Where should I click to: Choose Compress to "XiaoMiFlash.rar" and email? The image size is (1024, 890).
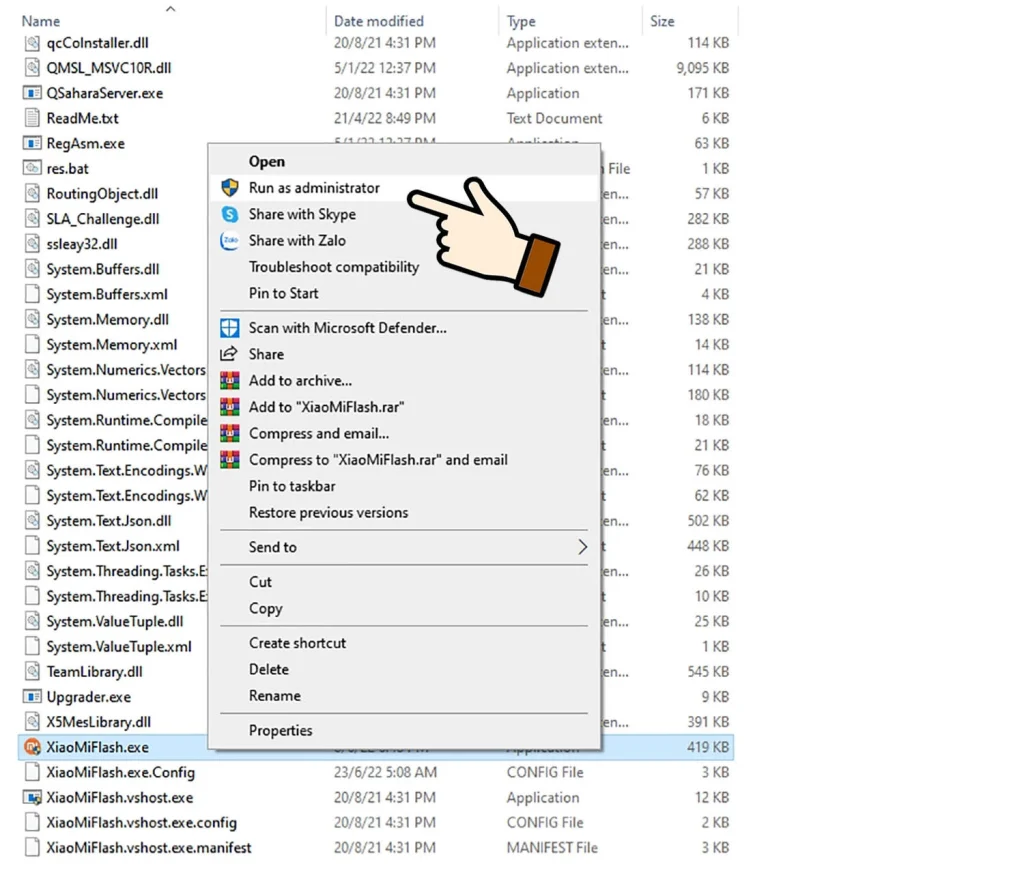click(x=378, y=460)
